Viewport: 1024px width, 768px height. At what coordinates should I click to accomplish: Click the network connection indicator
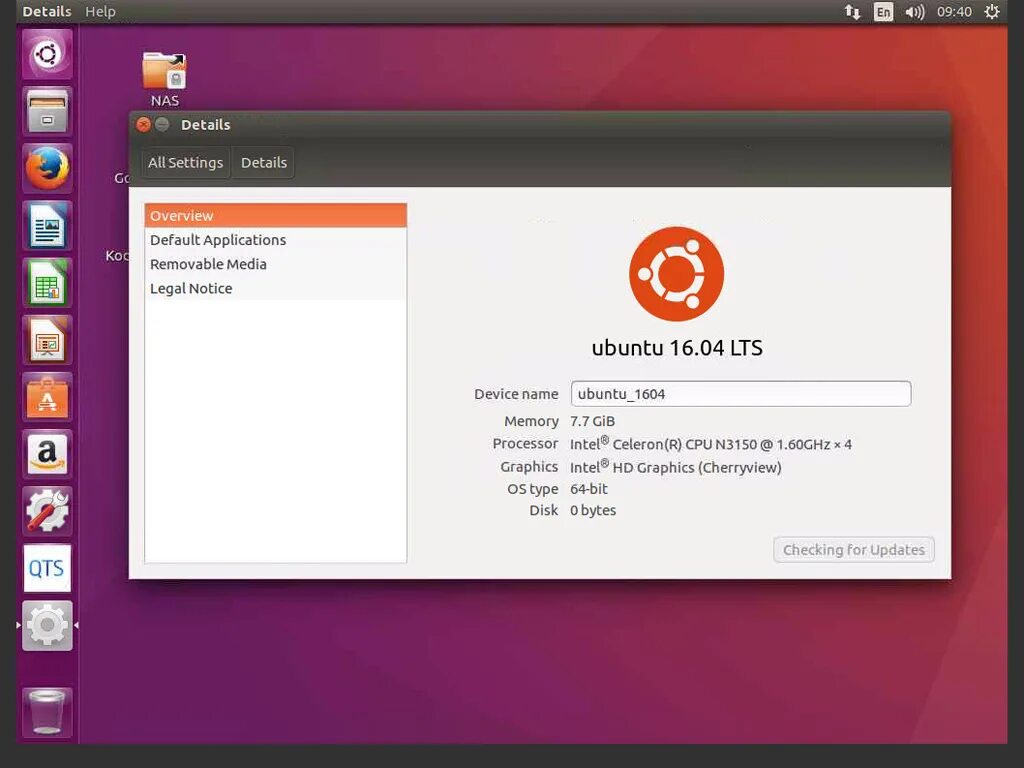(x=852, y=12)
